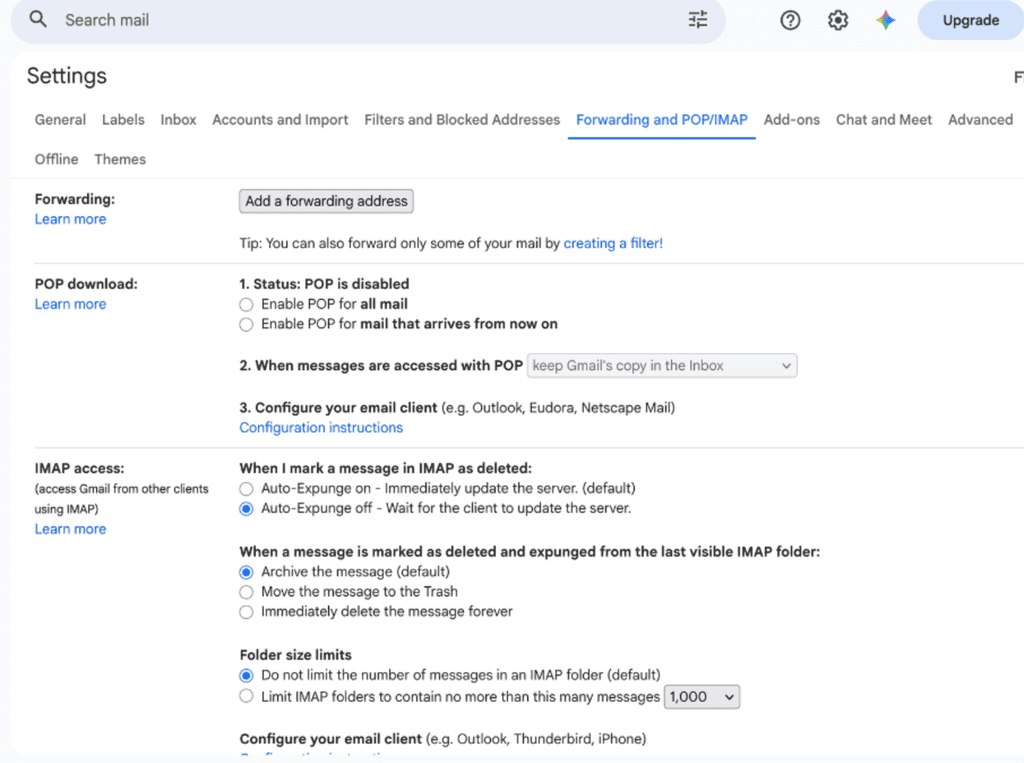Open the Chat and Meet tab
Image resolution: width=1024 pixels, height=763 pixels.
(884, 120)
